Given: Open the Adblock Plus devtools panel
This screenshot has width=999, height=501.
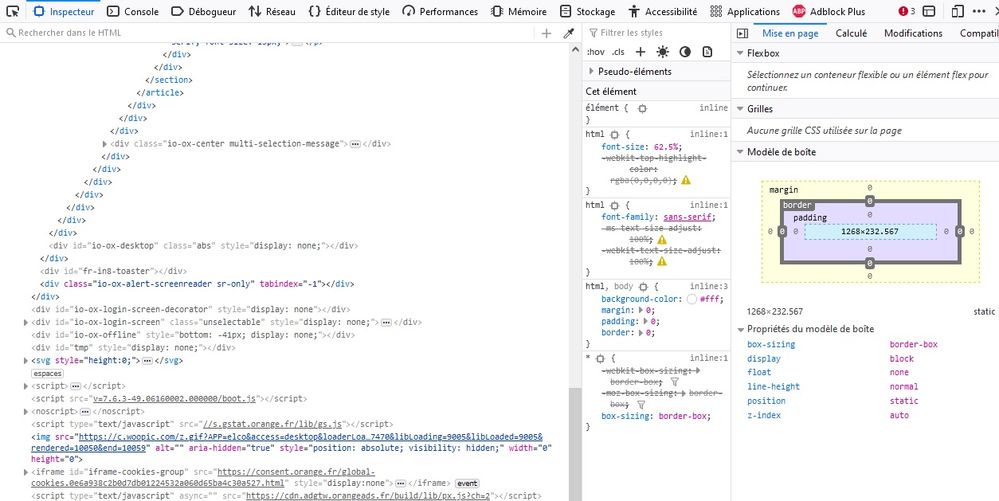Looking at the screenshot, I should [829, 11].
